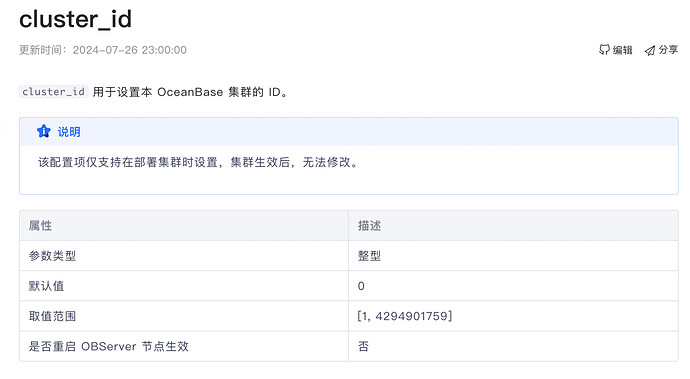Click the 取值范围 row label

click(52, 316)
